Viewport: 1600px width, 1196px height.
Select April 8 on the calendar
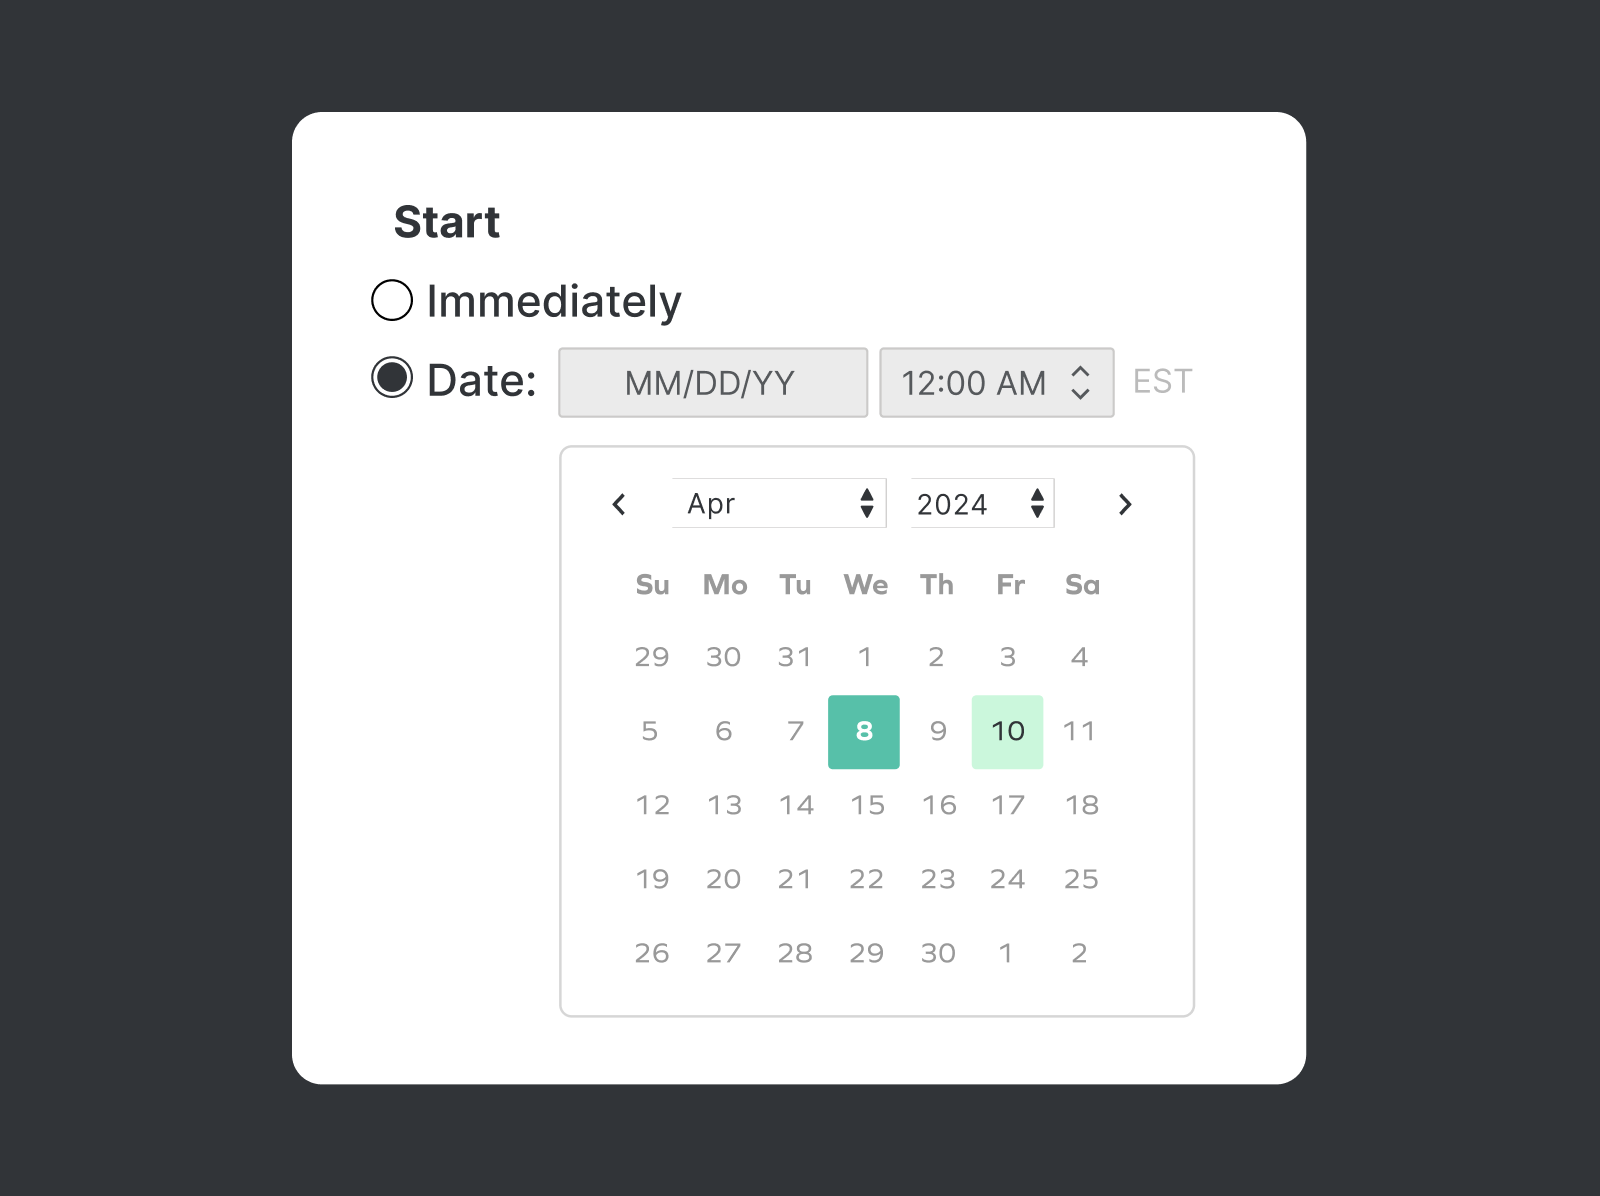point(863,731)
